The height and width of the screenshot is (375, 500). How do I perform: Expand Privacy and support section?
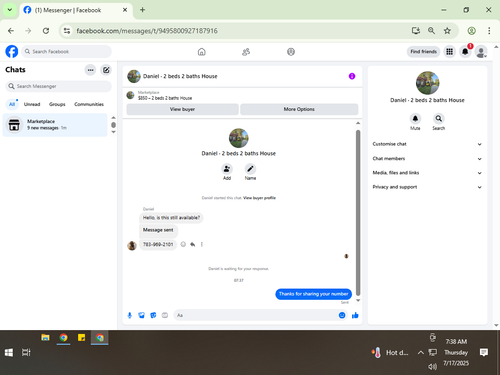coord(427,187)
